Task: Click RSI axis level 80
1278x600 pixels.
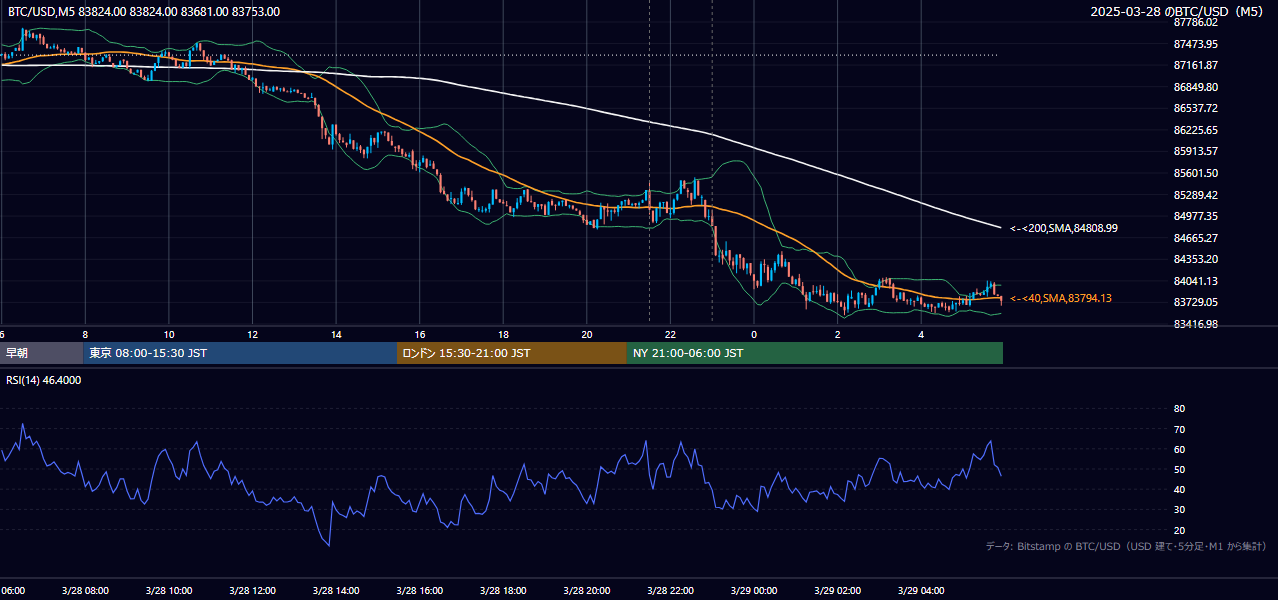Action: 1179,409
